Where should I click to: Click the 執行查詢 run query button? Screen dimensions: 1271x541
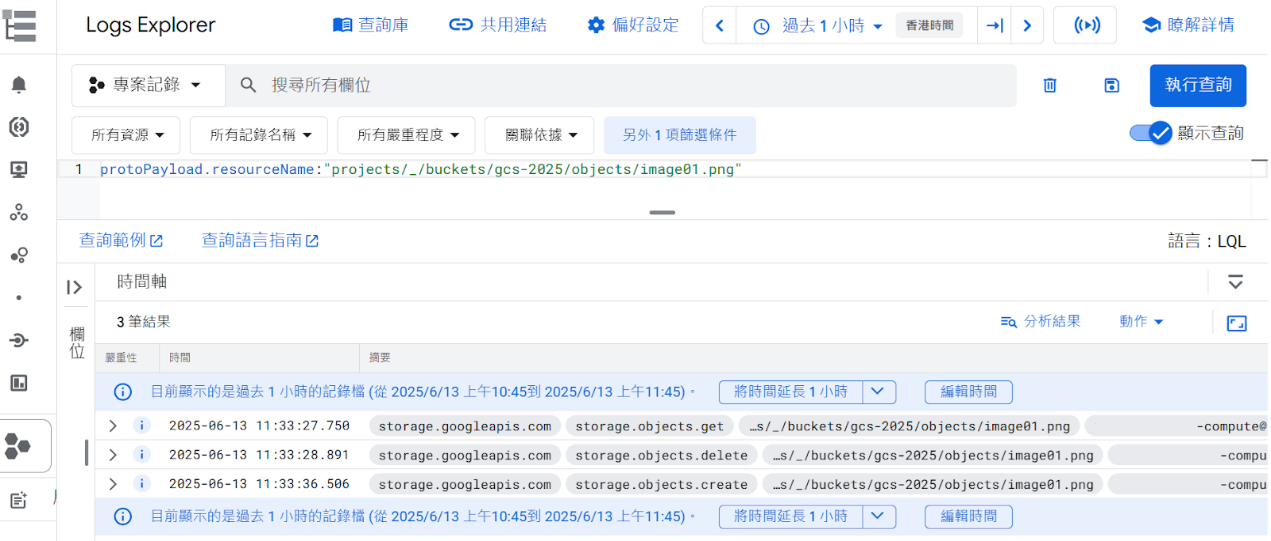click(1198, 85)
